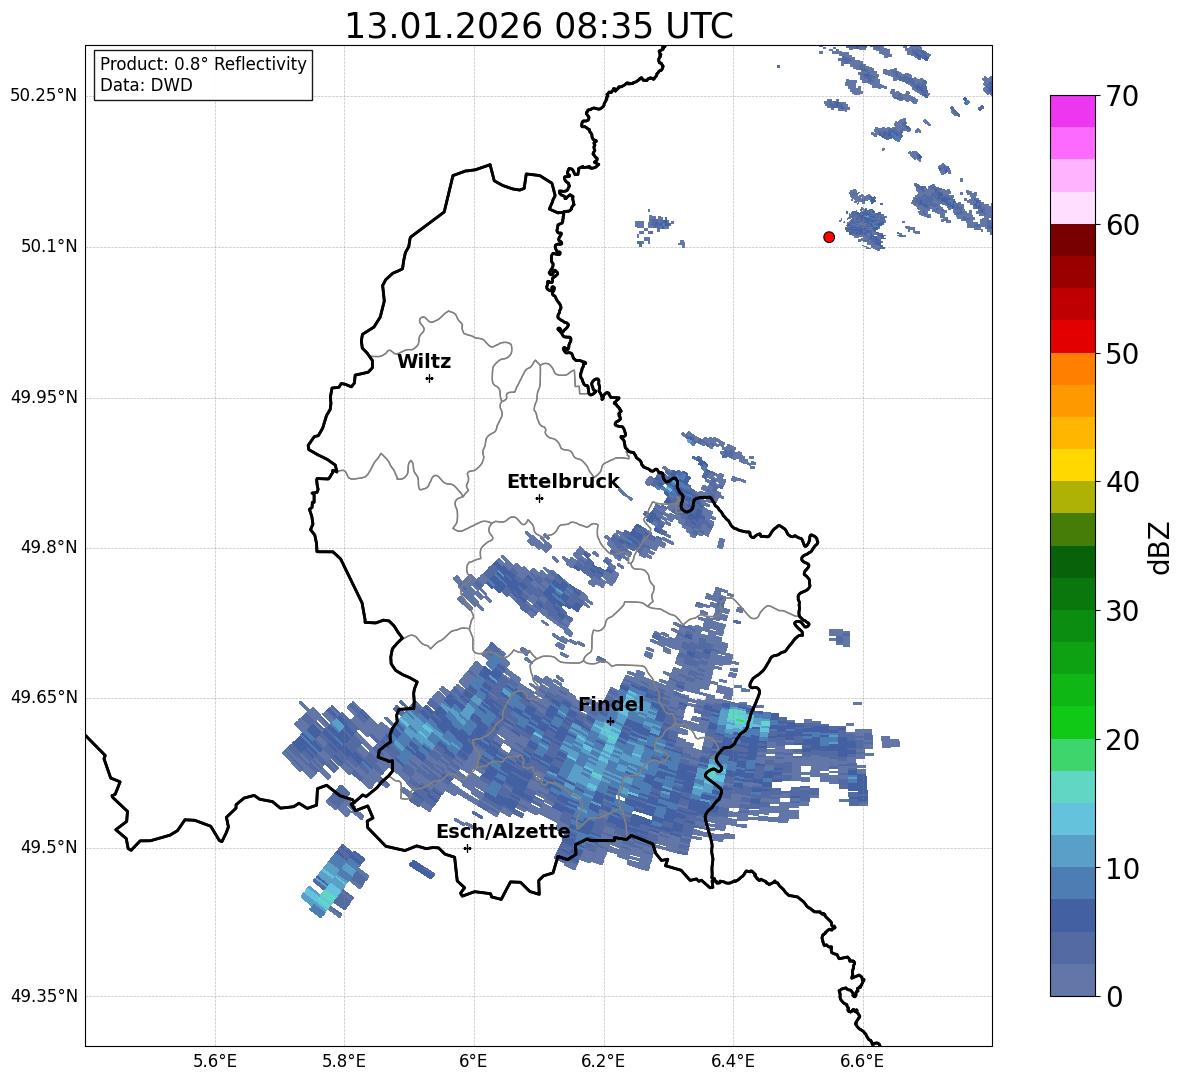The image size is (1184, 1081).
Task: Click the 49.5°N latitude label
Action: coord(49,847)
